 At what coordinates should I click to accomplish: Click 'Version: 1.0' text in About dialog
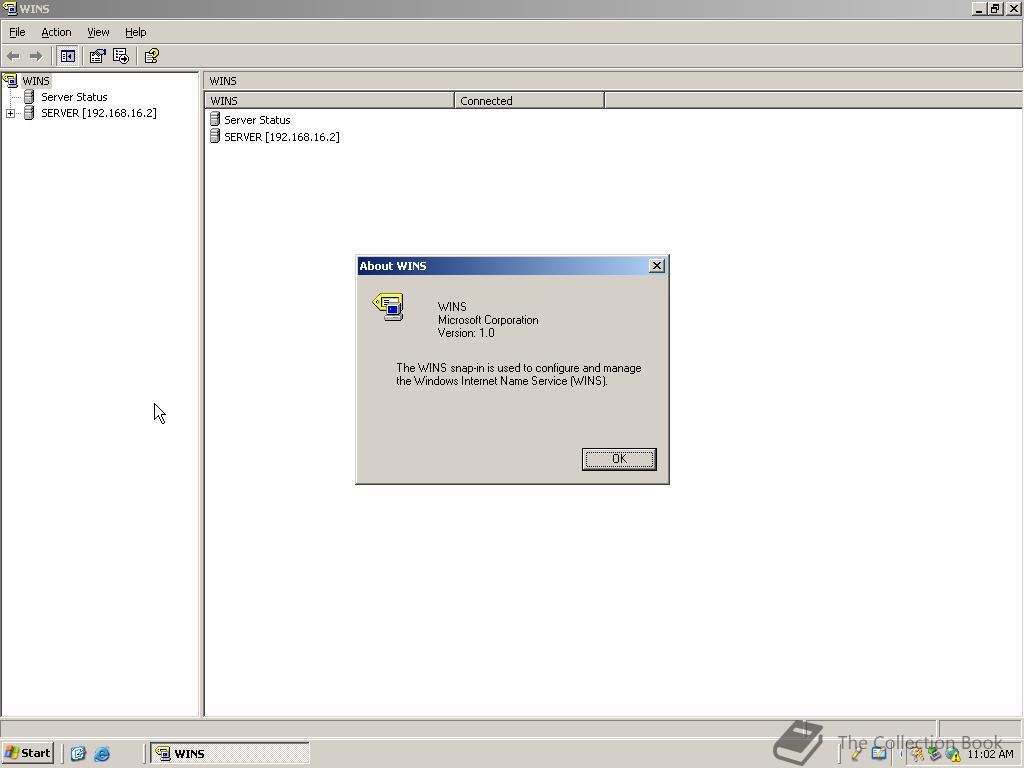pos(466,333)
